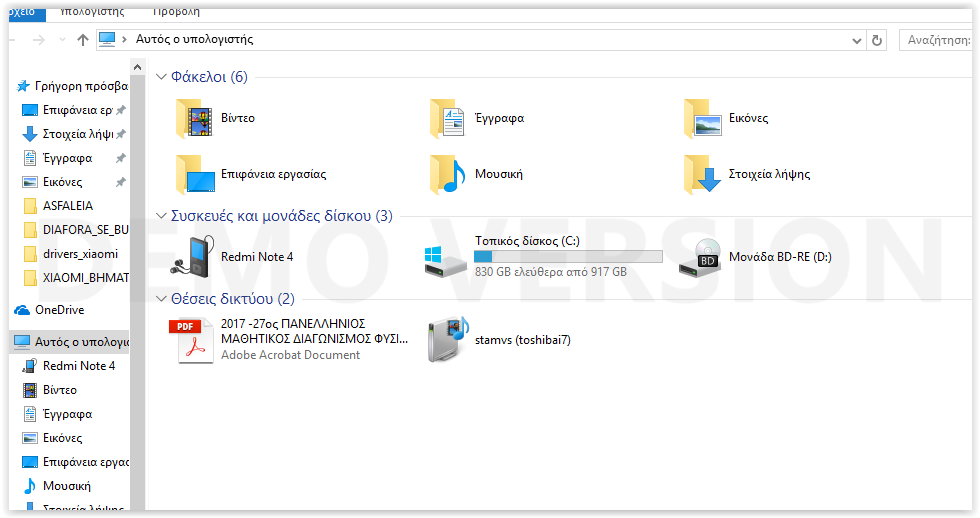Viewport: 980px width, 518px height.
Task: Collapse the Συσκευές και μονάδες δίσκου group
Action: pos(161,216)
